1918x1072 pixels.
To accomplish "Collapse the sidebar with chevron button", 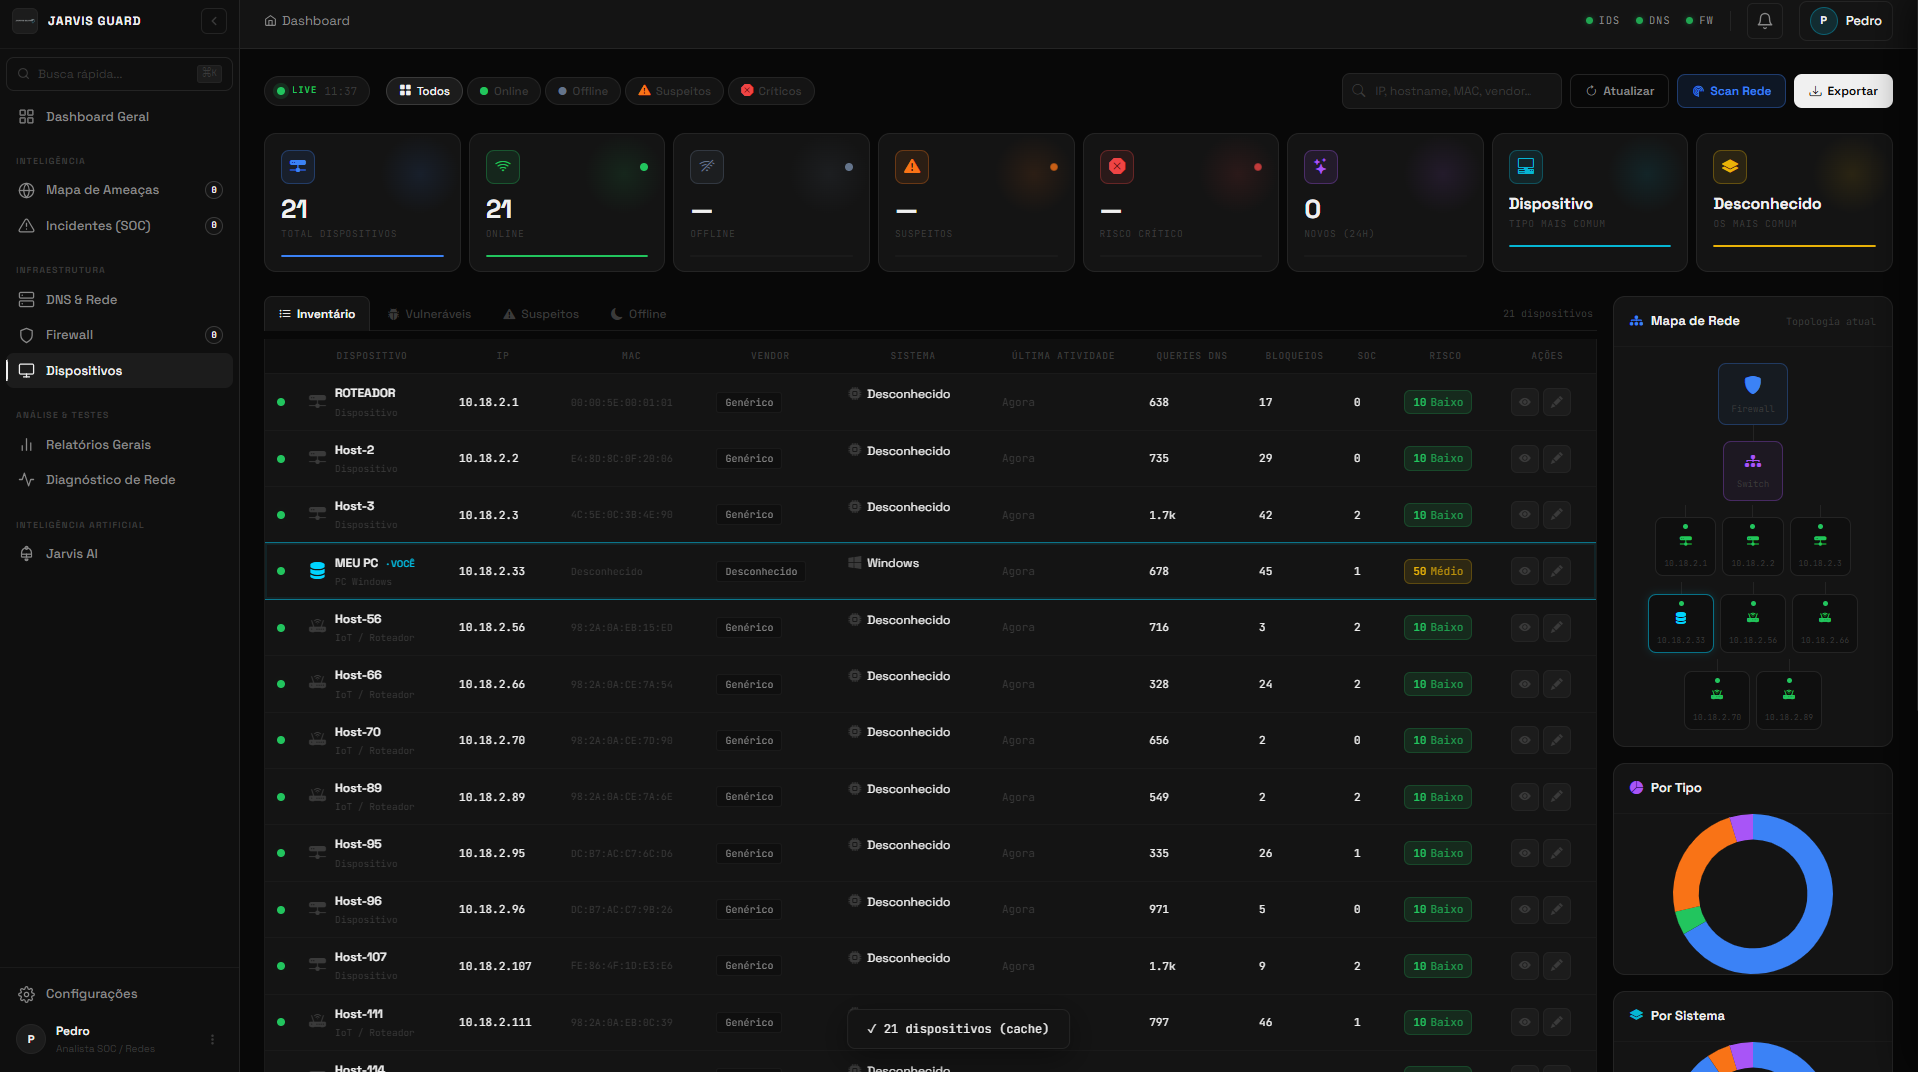I will 213,21.
